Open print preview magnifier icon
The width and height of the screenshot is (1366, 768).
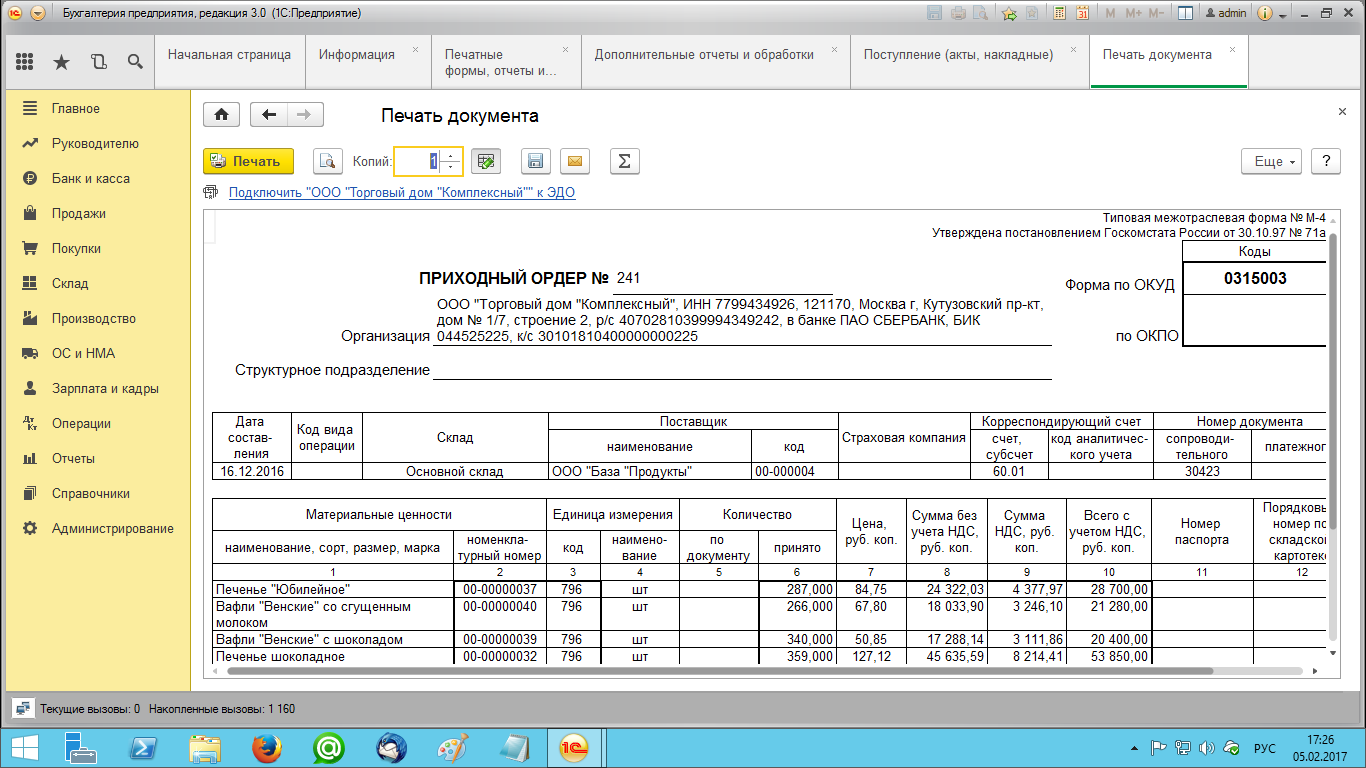[x=328, y=161]
